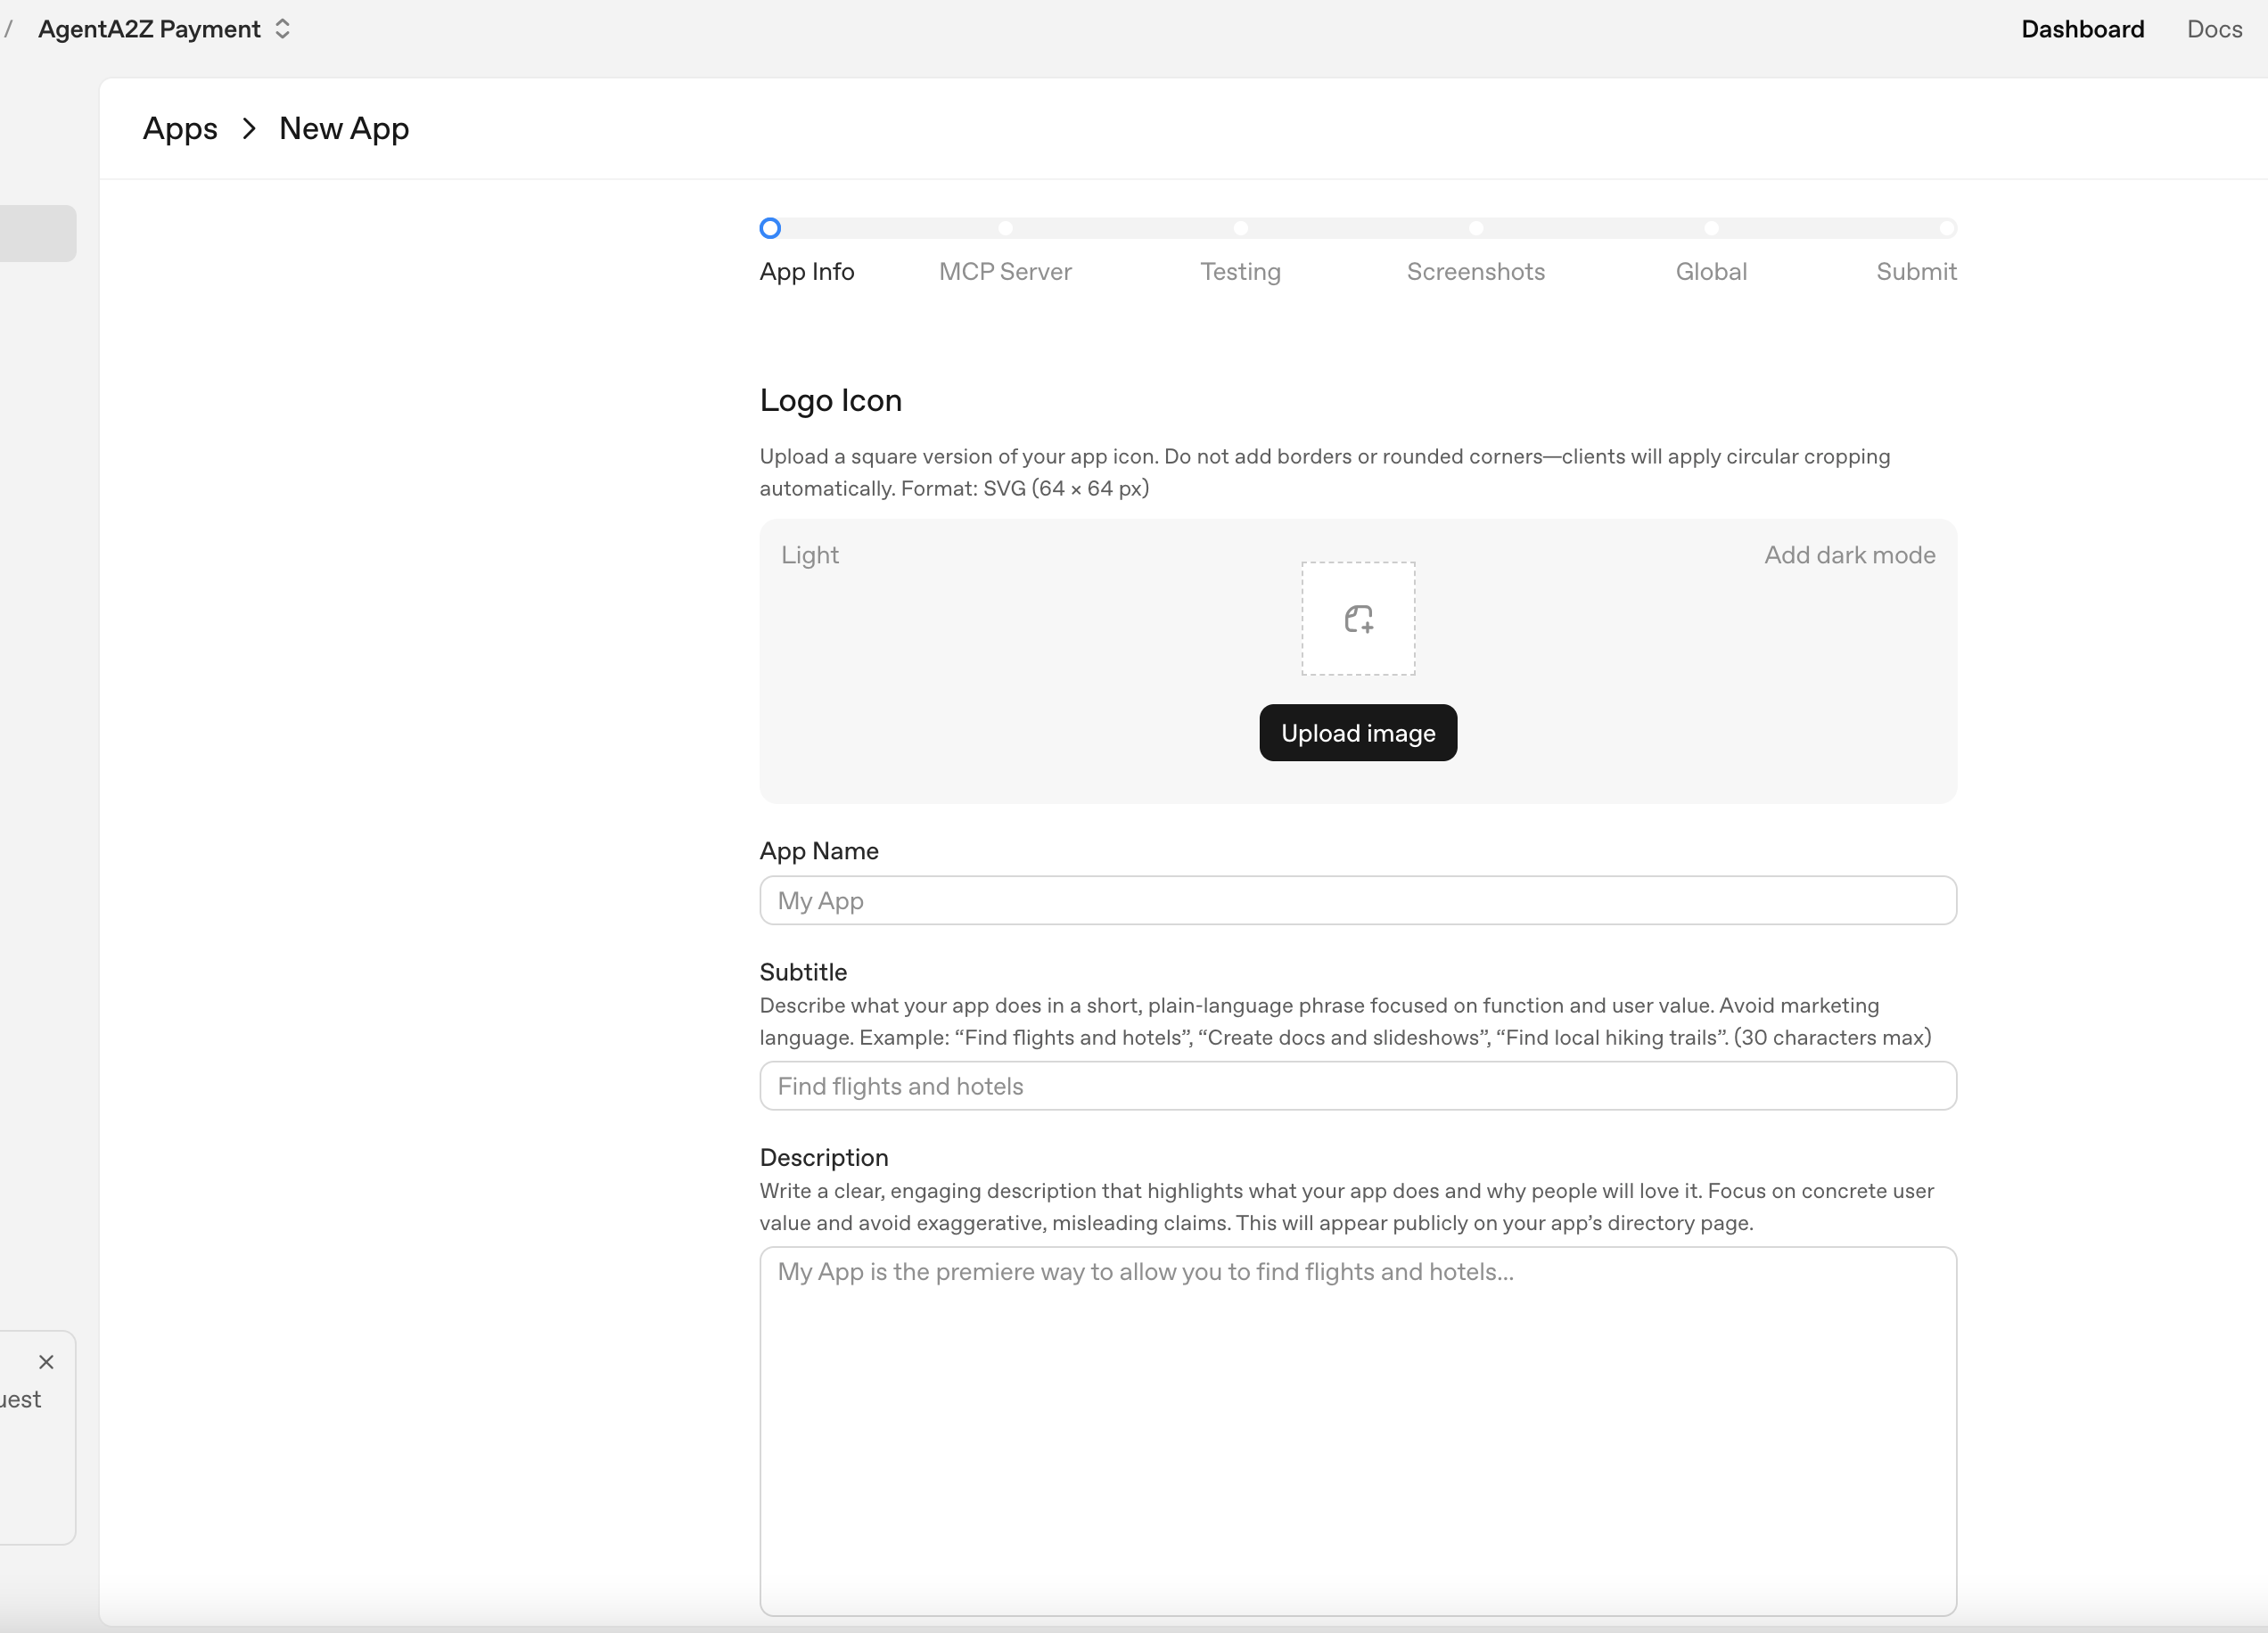The image size is (2268, 1633).
Task: Expand the Apps breadcrumb chevron
Action: click(x=248, y=129)
